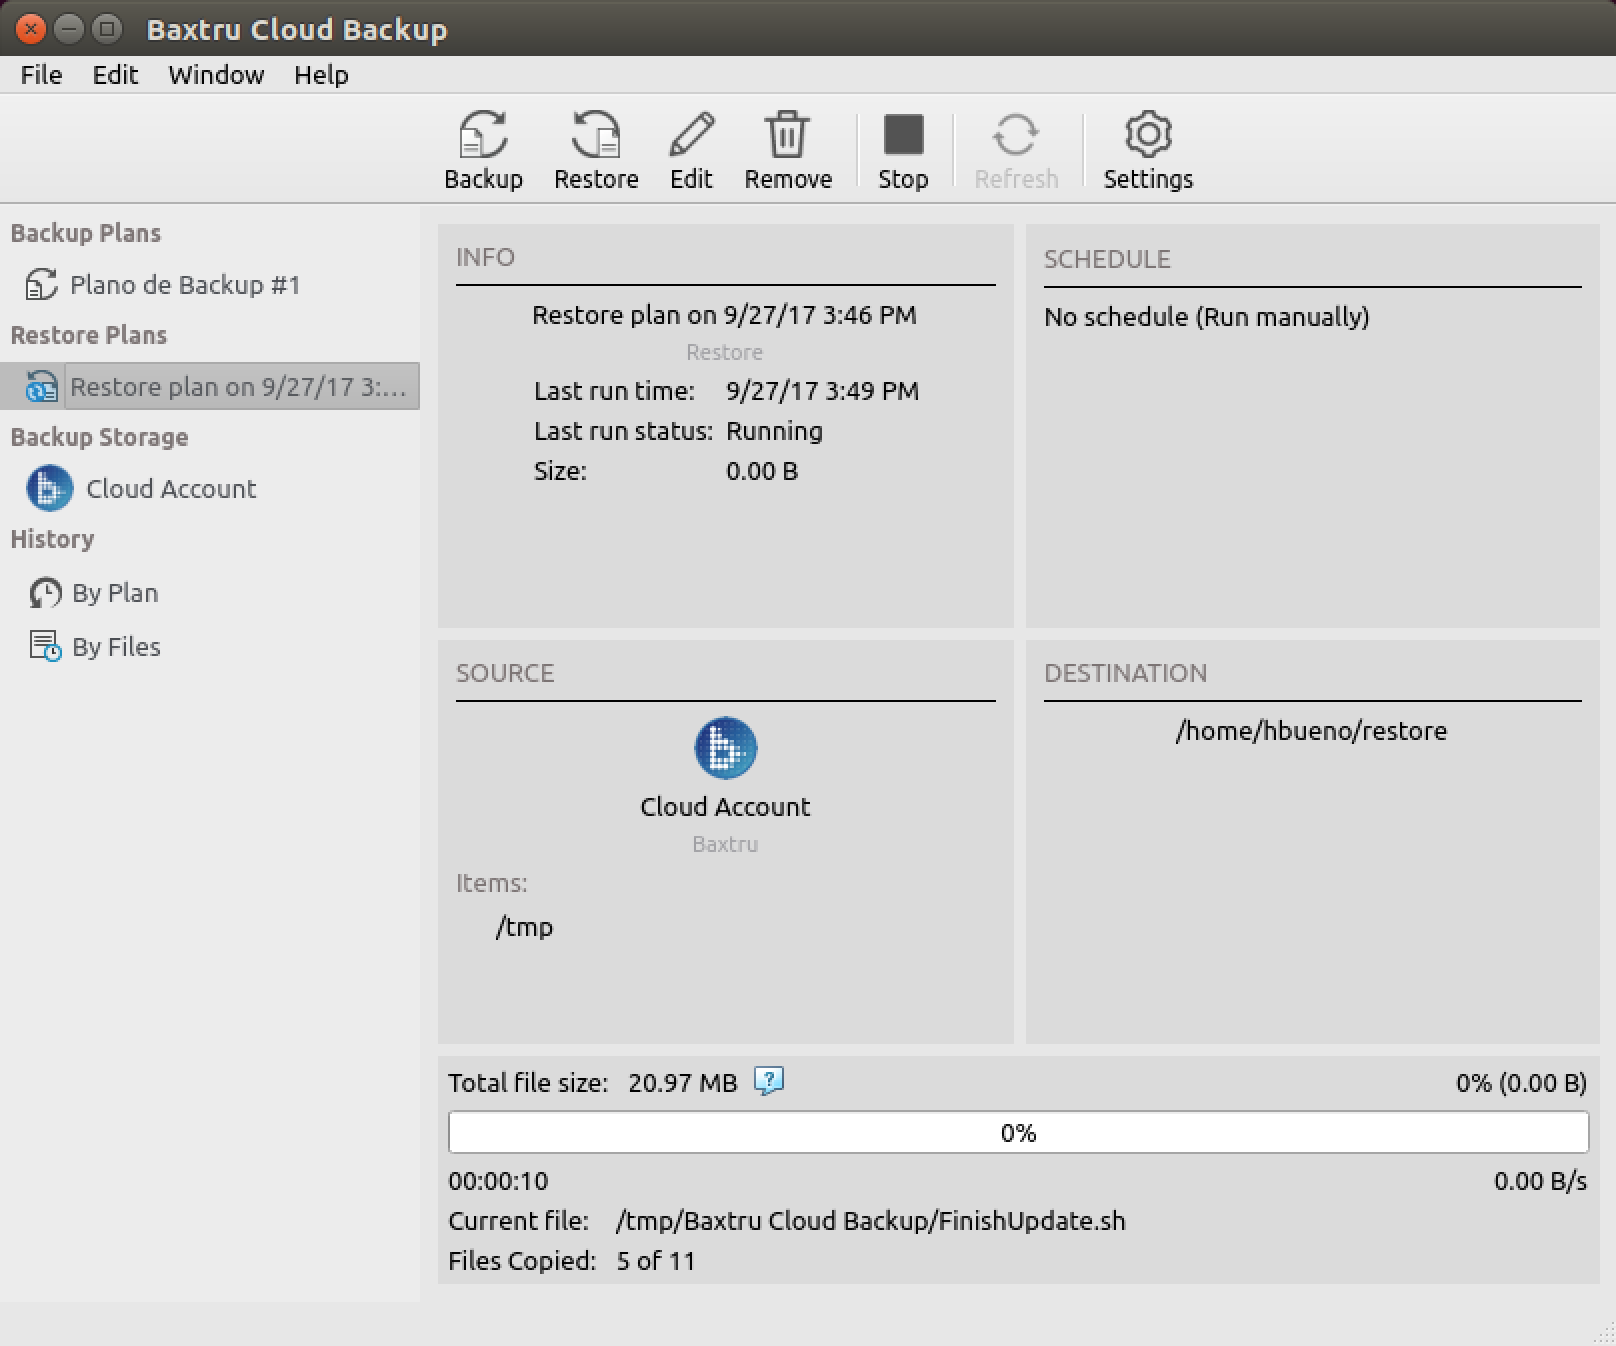Open the Window menu
The height and width of the screenshot is (1346, 1616).
point(216,75)
